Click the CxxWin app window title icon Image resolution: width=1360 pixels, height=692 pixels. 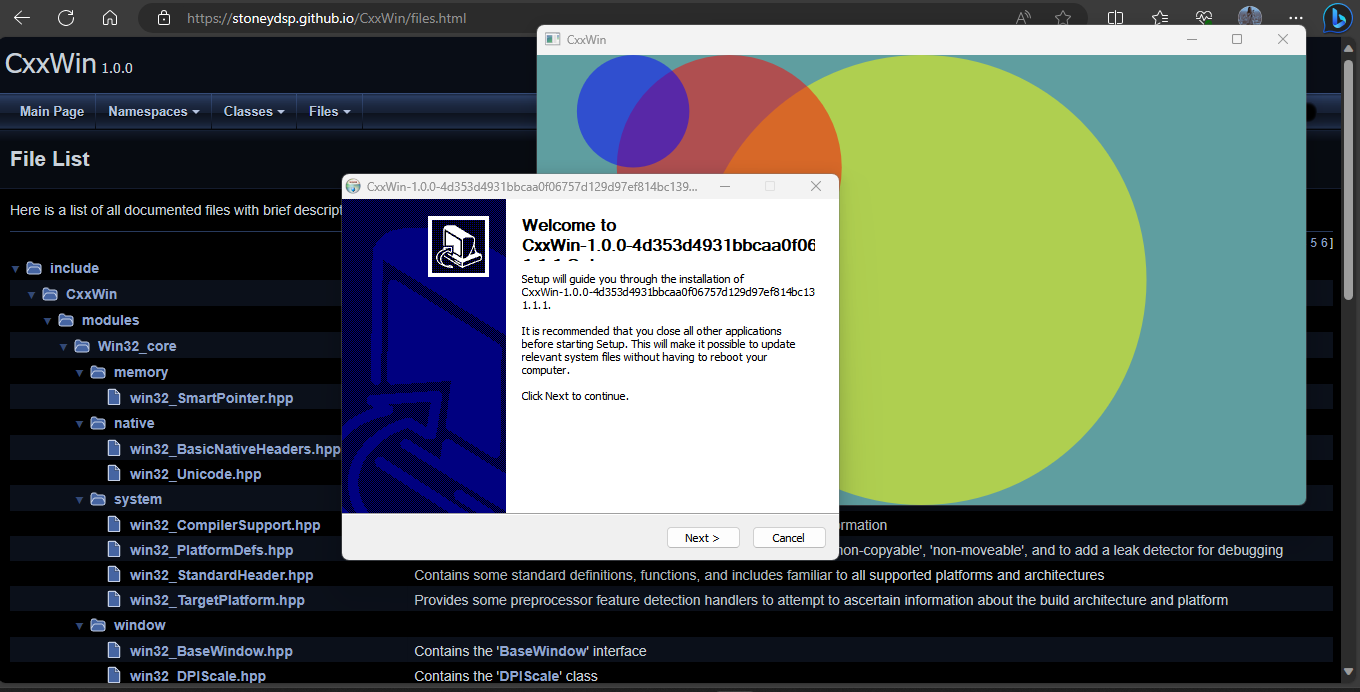coord(552,39)
